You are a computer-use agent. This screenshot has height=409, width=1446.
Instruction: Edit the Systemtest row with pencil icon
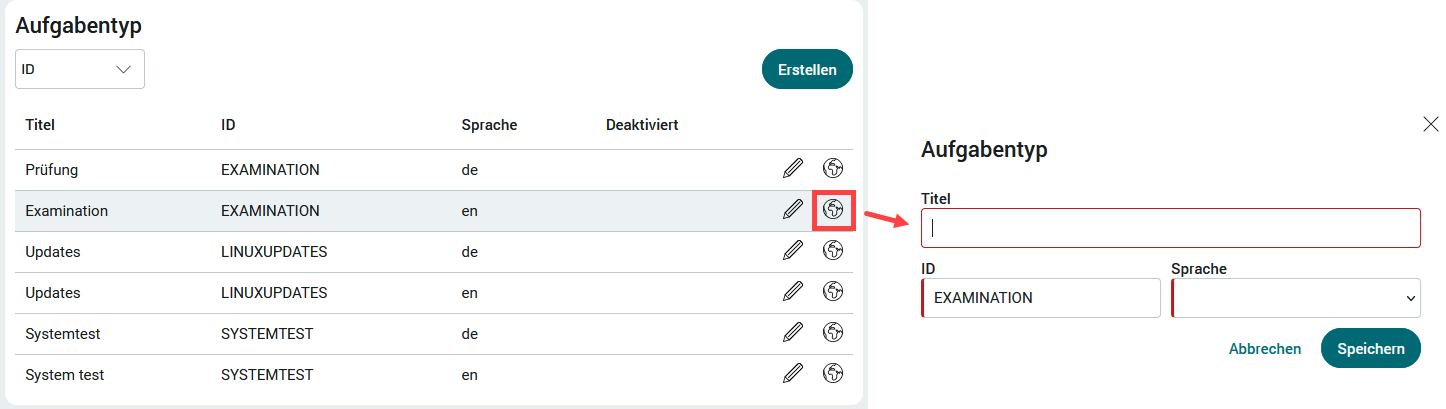tap(793, 332)
